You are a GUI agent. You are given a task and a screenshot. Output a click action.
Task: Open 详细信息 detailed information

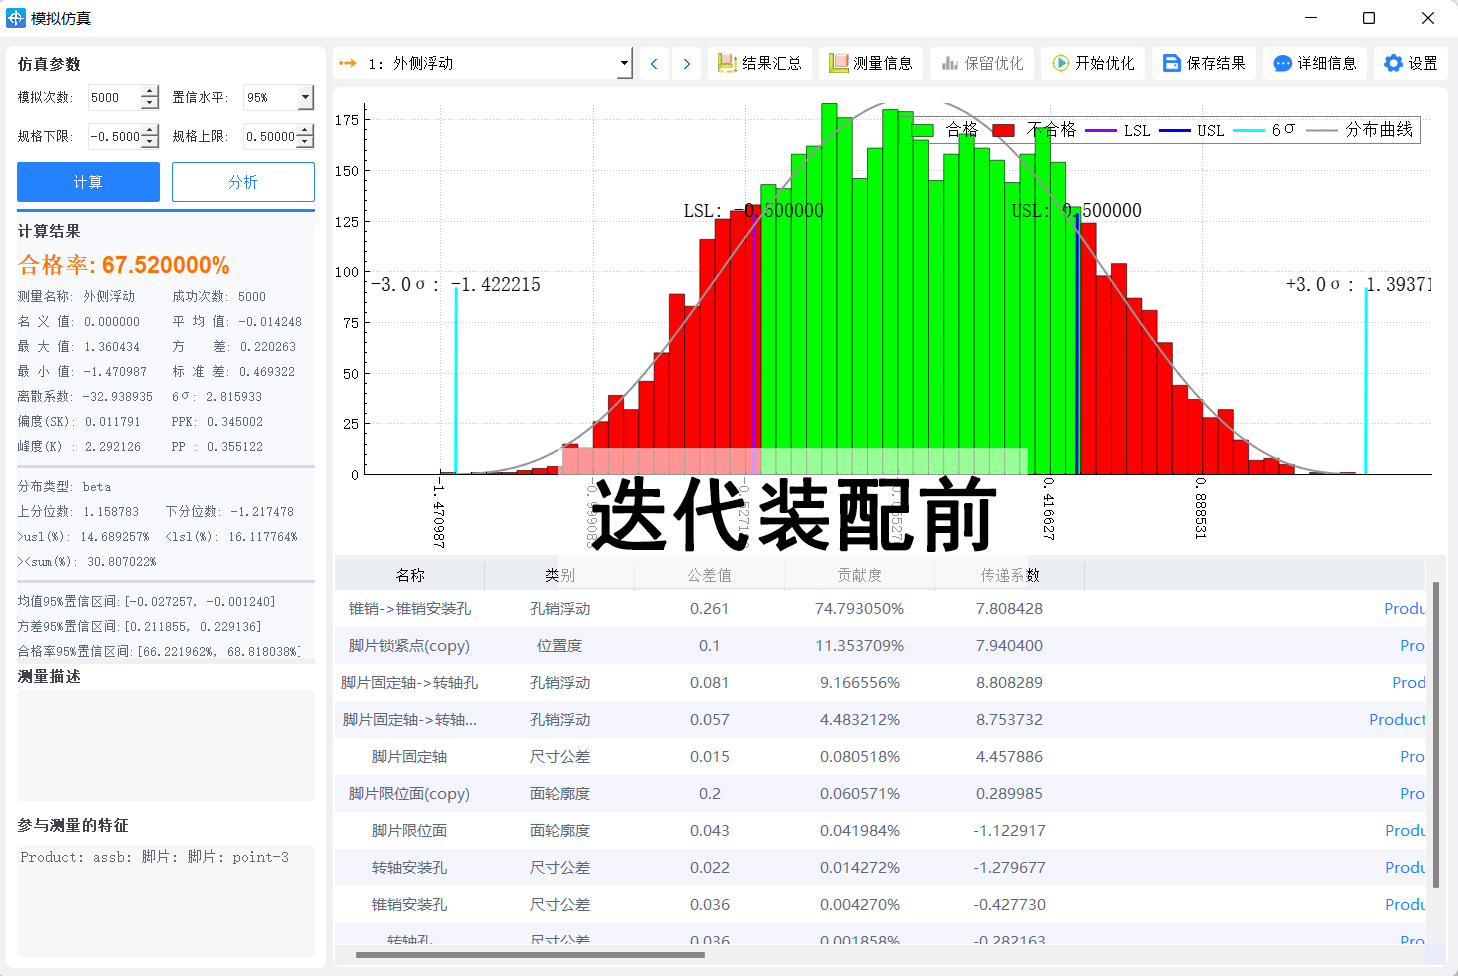click(1312, 62)
